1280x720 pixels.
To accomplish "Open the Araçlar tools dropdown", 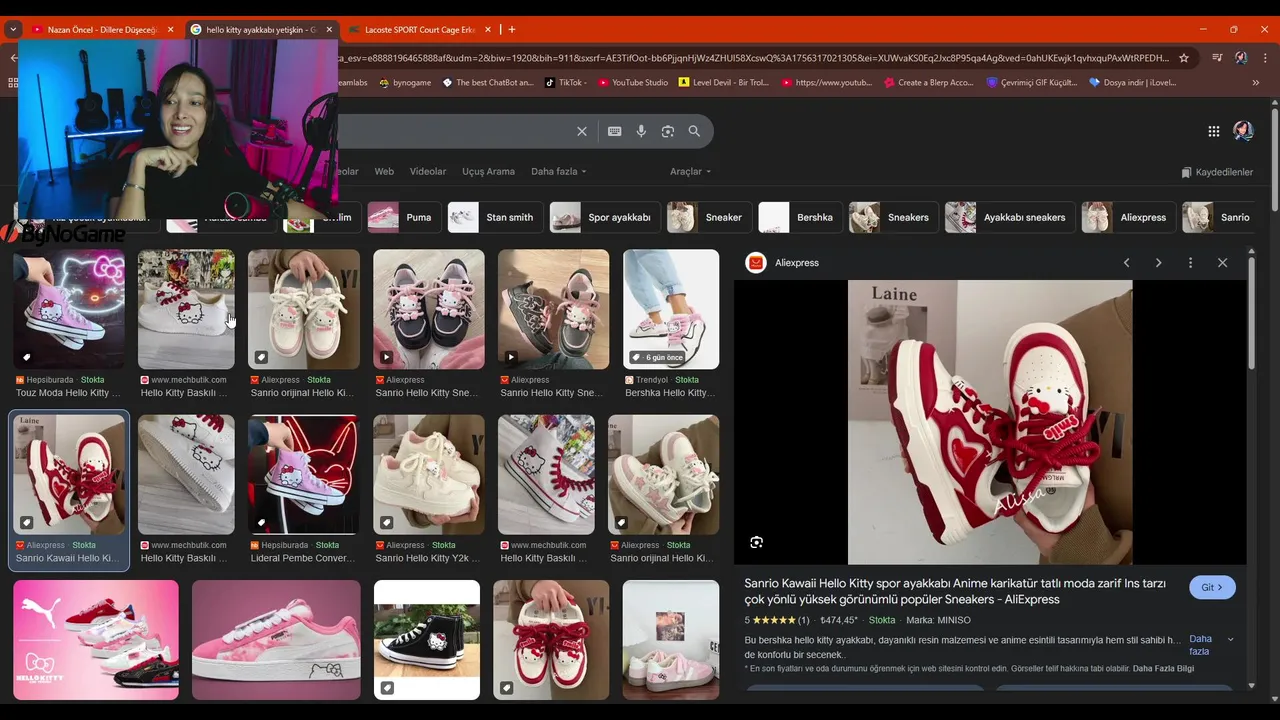I will [690, 172].
